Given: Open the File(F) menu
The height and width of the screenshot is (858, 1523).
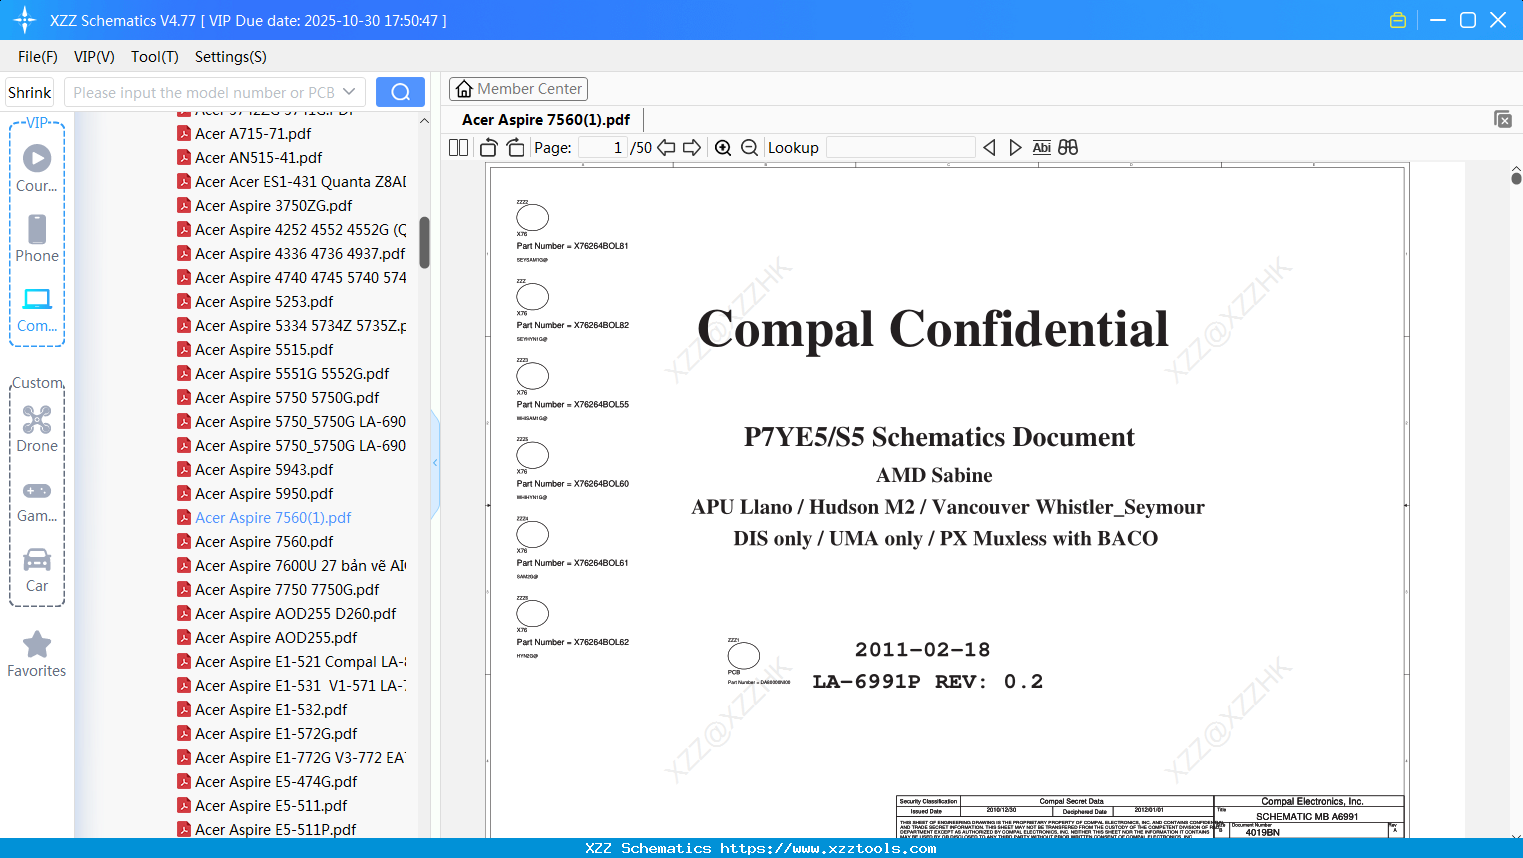Looking at the screenshot, I should (x=38, y=57).
